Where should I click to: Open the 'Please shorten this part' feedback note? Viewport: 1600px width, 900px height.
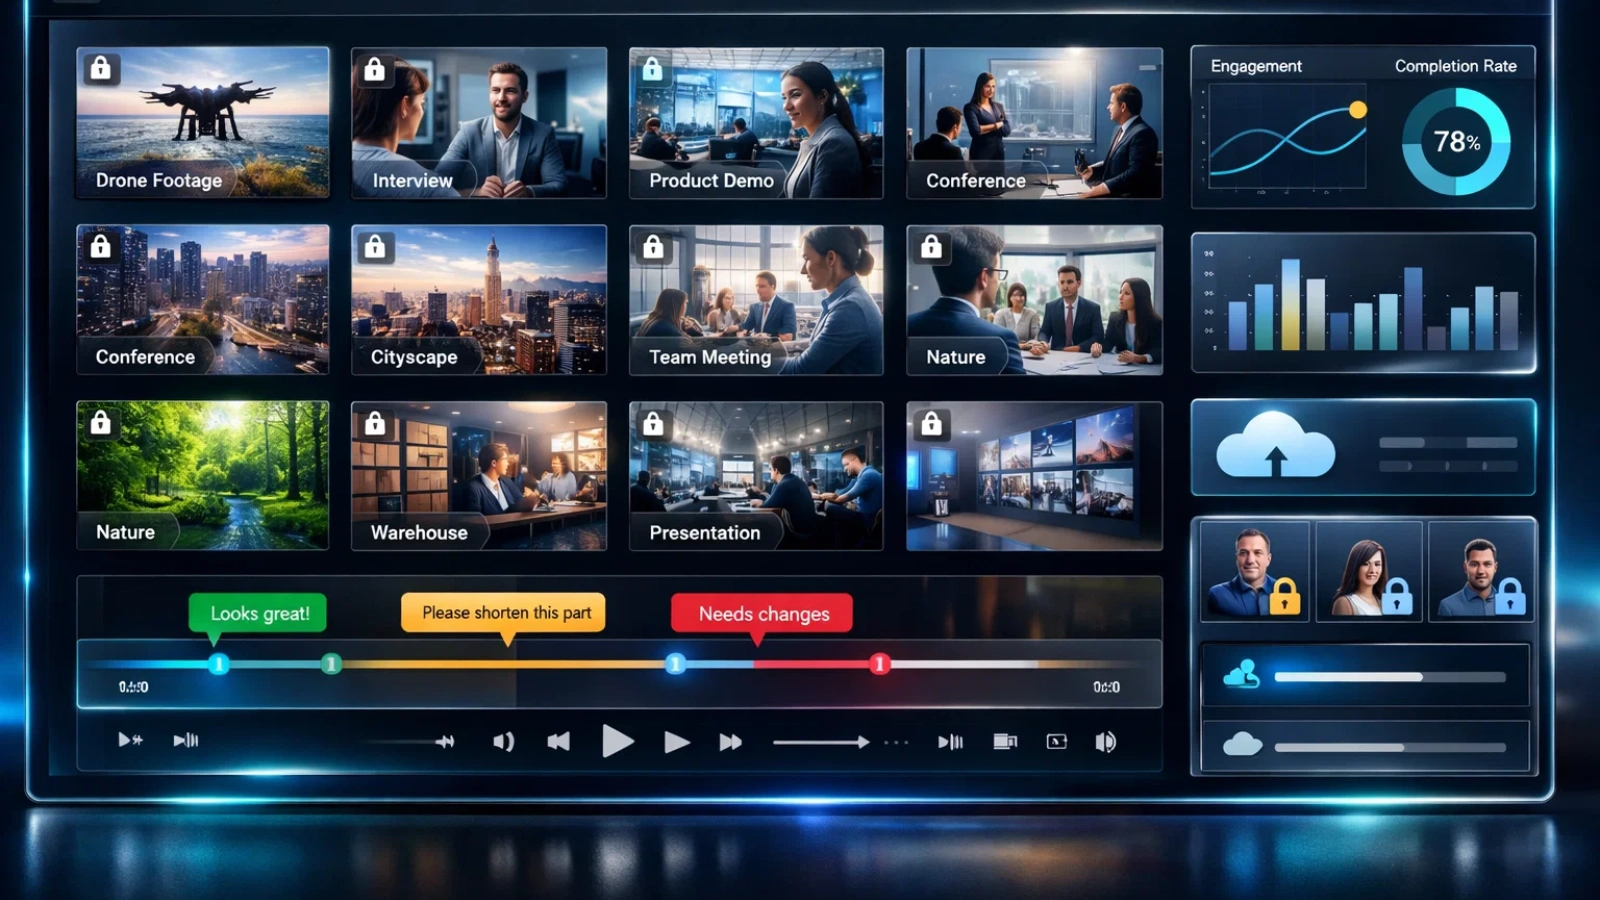click(x=502, y=611)
